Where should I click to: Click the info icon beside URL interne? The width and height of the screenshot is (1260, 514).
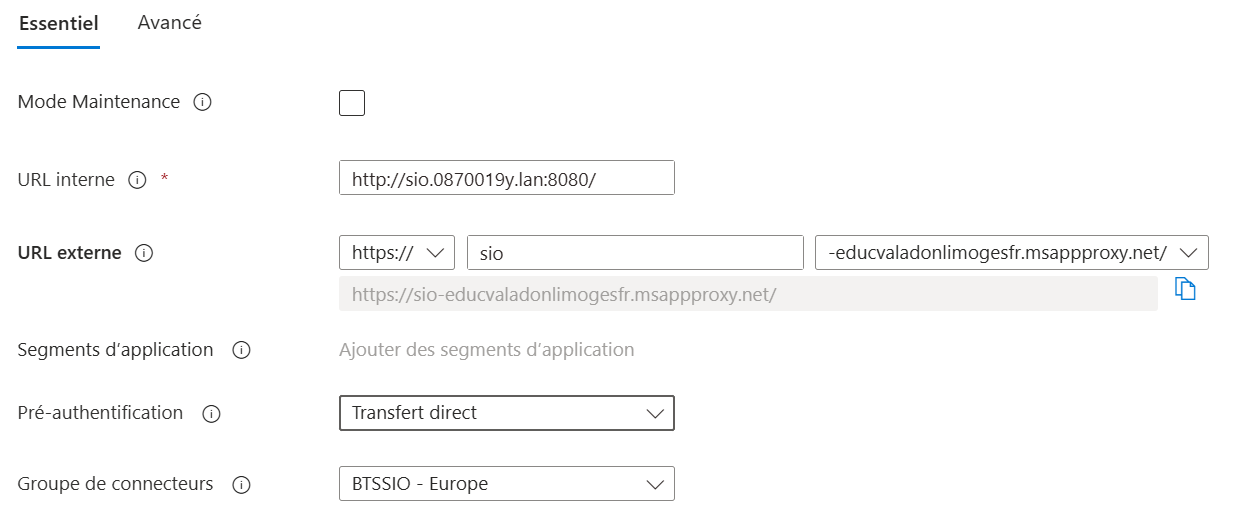138,181
